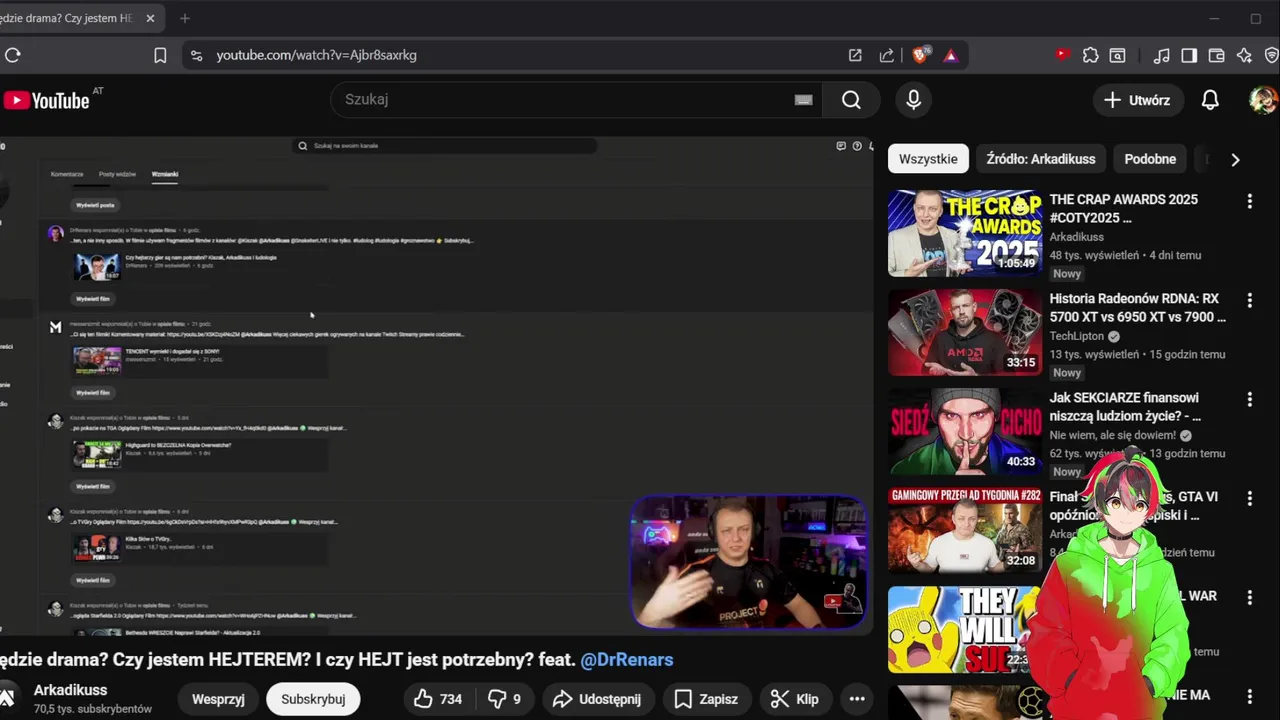Bookmark this page using the bookmark icon

pyautogui.click(x=160, y=55)
